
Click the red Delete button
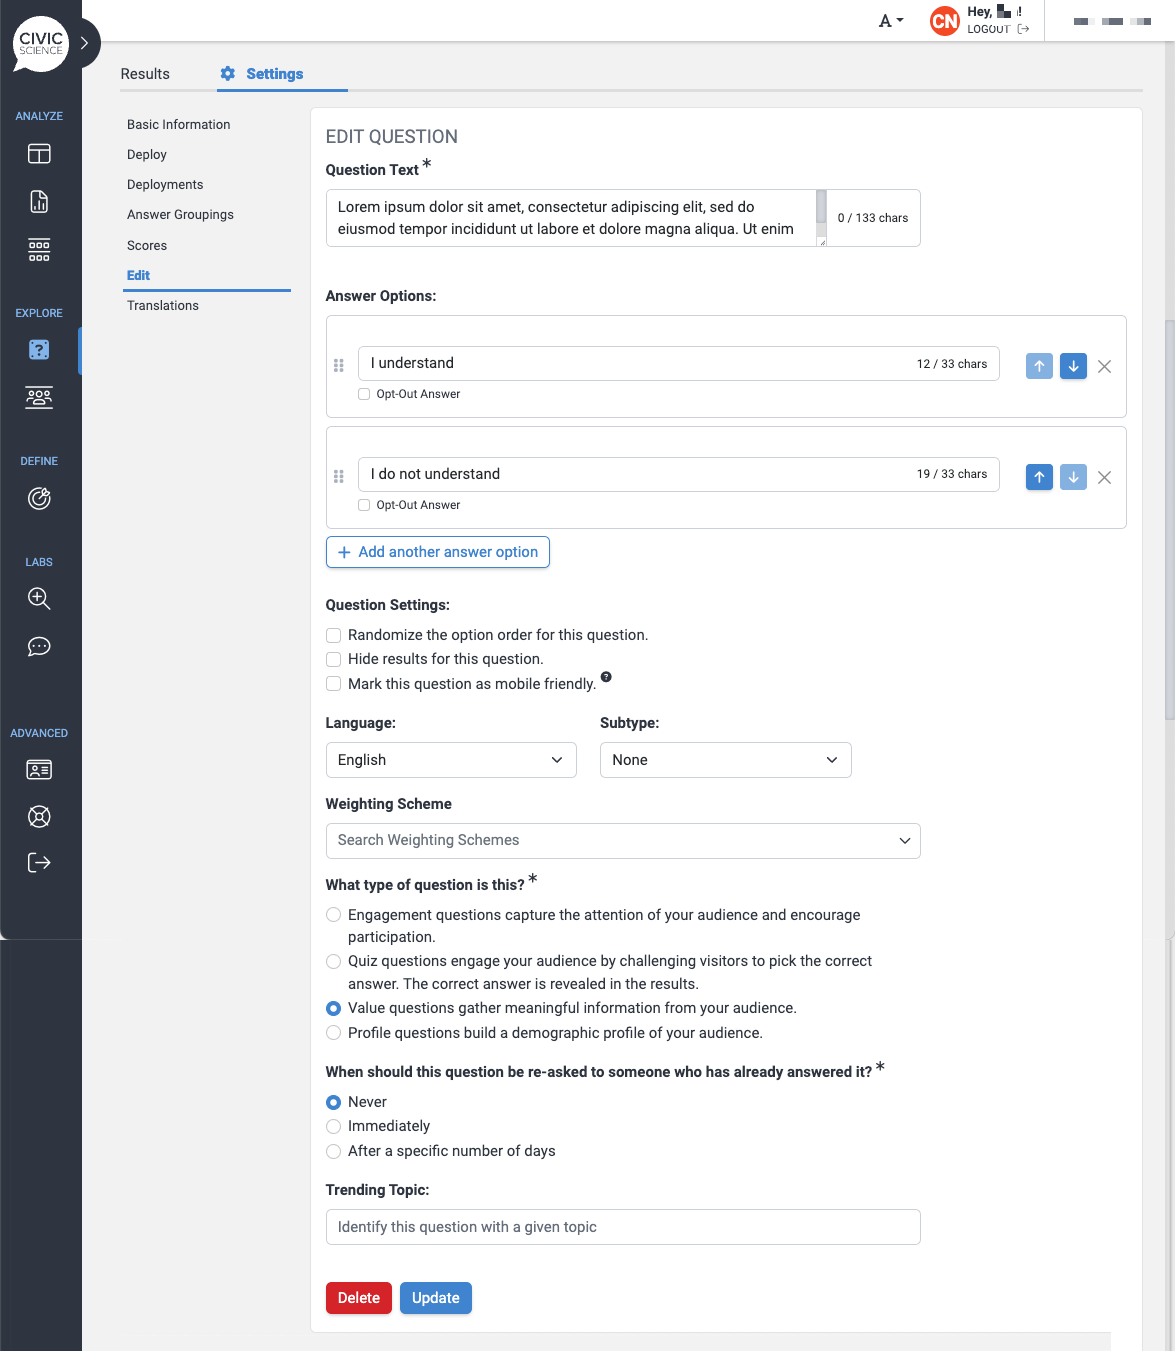click(359, 1298)
